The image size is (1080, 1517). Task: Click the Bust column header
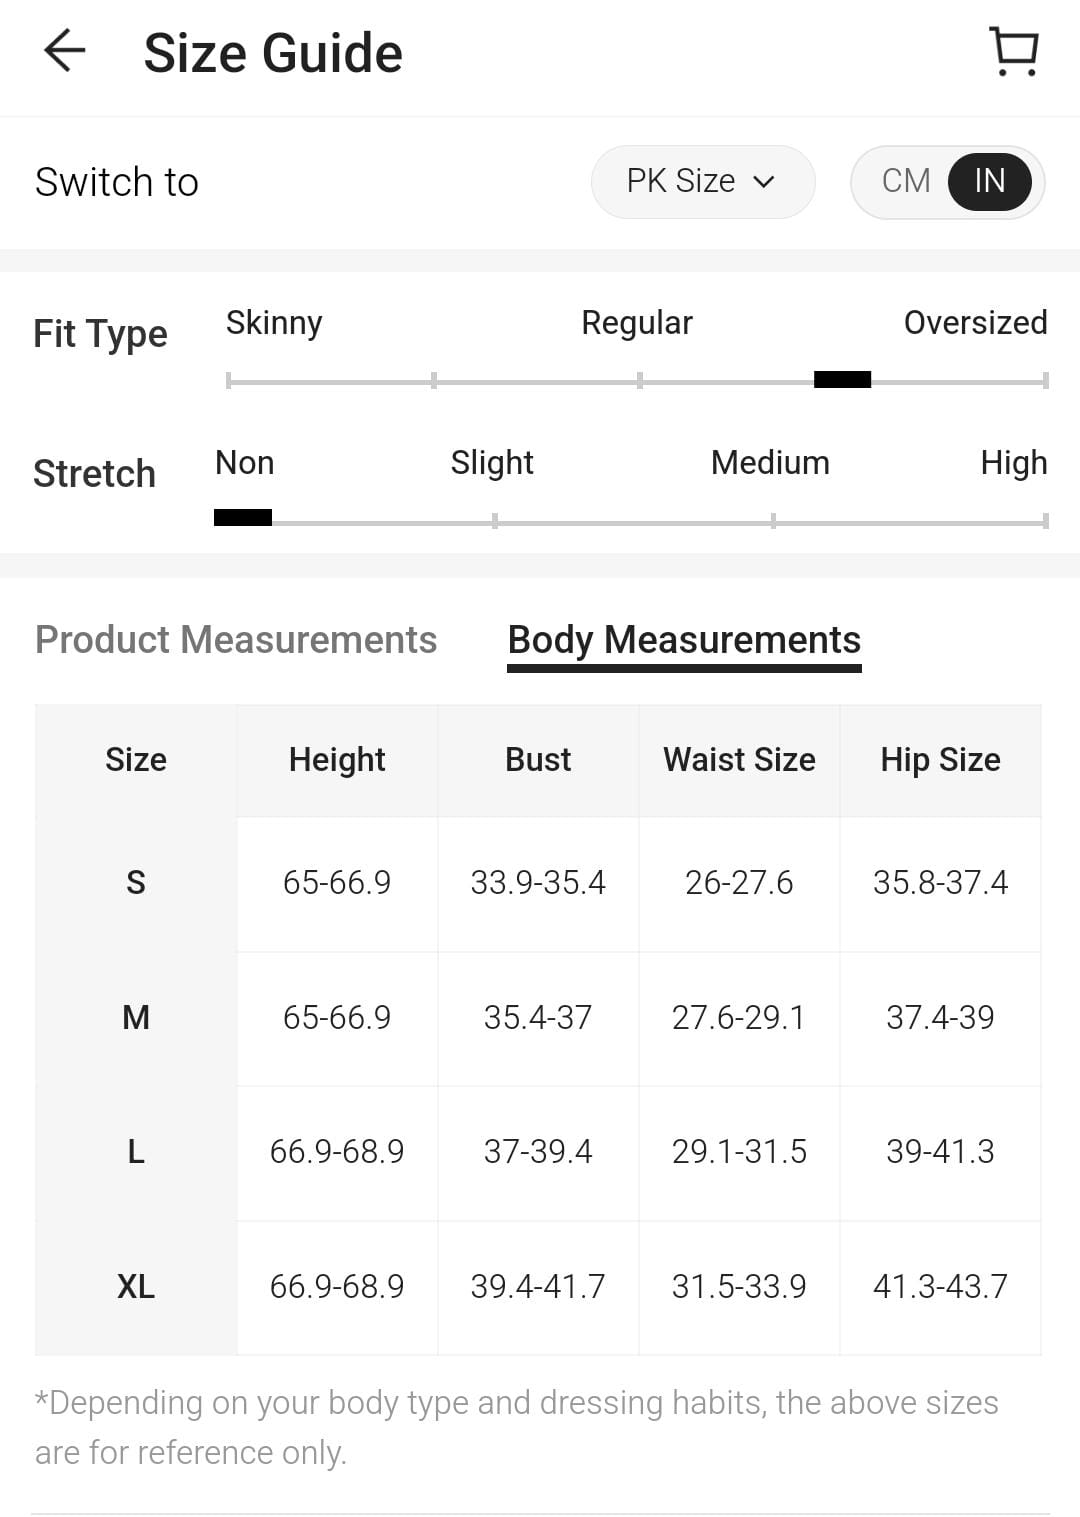[x=538, y=760]
